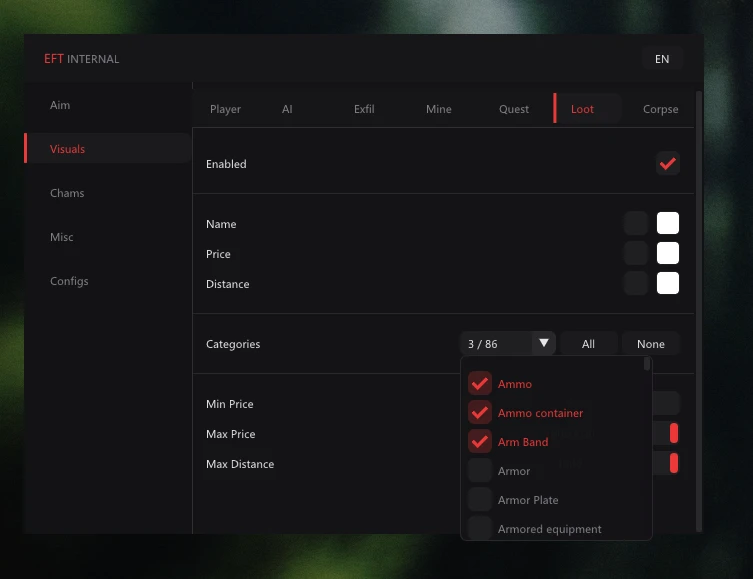Toggle the Enabled loot checkbox
The height and width of the screenshot is (579, 753).
(668, 164)
